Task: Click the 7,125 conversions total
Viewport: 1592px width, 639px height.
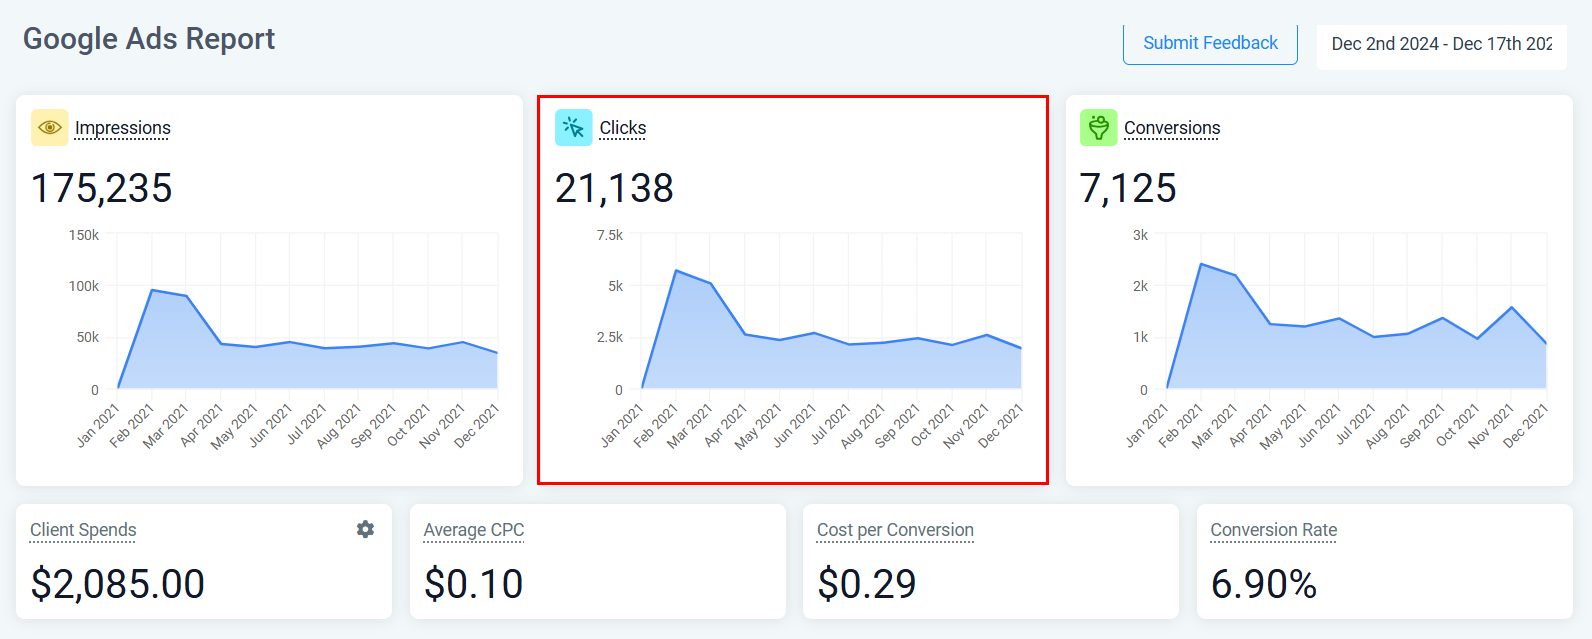Action: tap(1128, 188)
